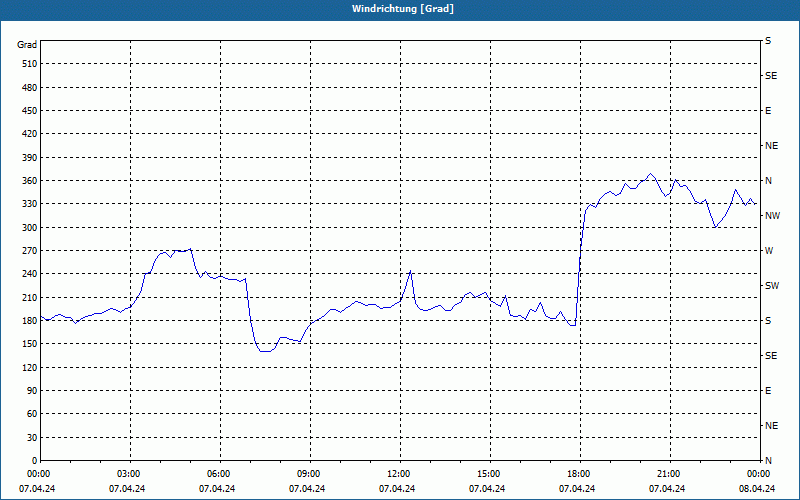This screenshot has width=800, height=500.
Task: Click the 300 degree axis label
Action: pyautogui.click(x=30, y=228)
